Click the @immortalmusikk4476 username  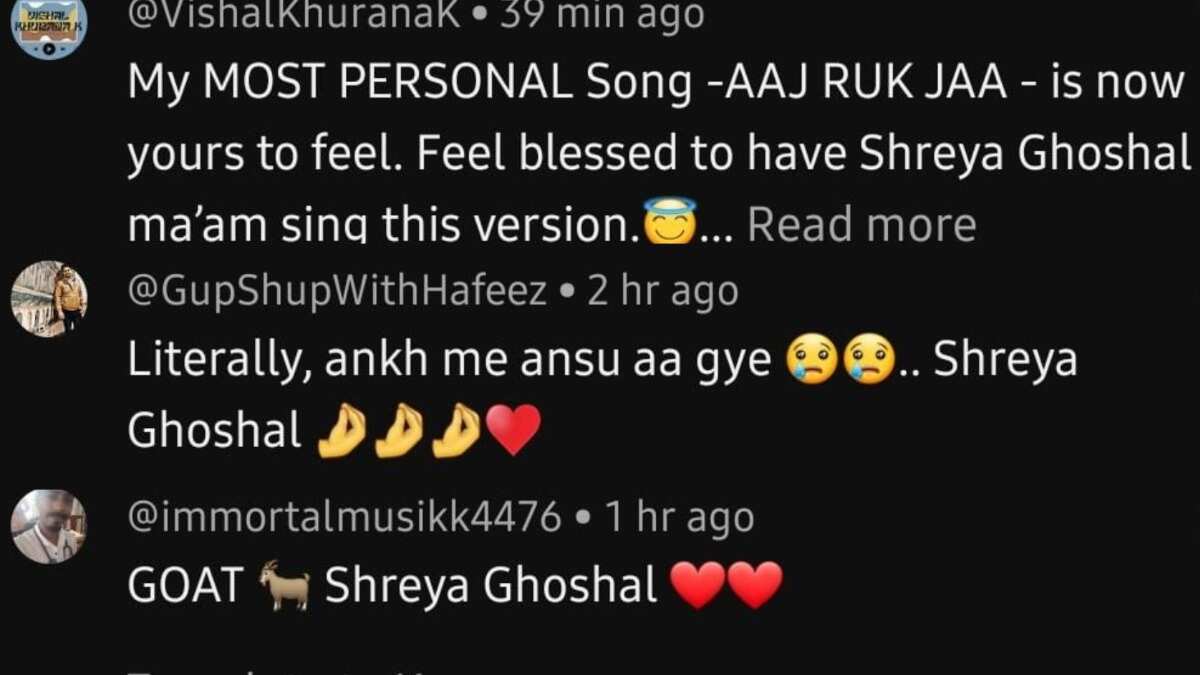pyautogui.click(x=345, y=518)
